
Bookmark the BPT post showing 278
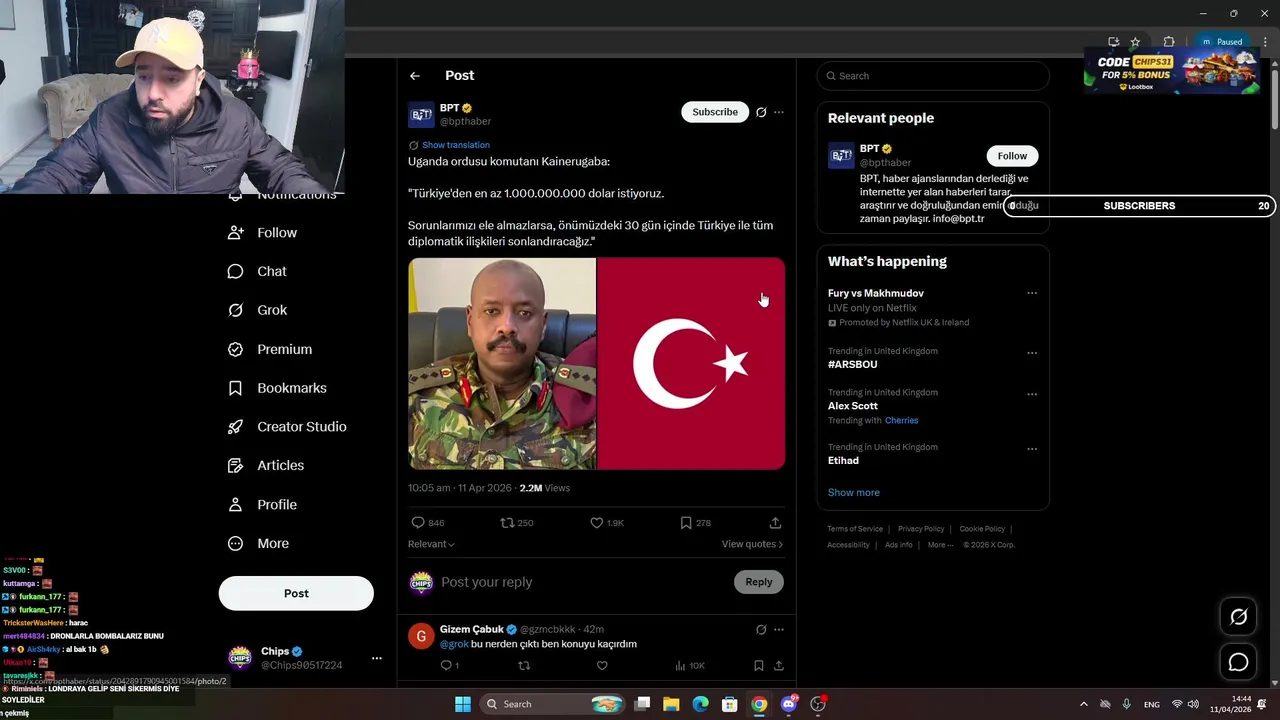click(x=695, y=523)
